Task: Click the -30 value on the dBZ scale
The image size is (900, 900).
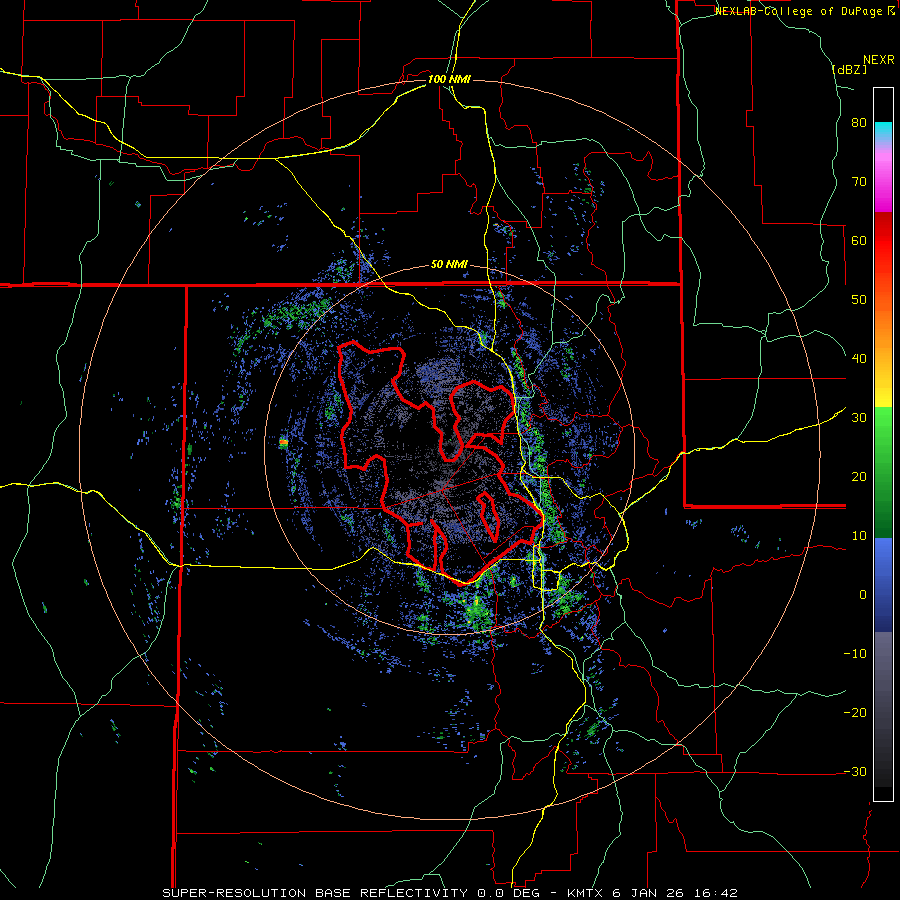Action: pyautogui.click(x=855, y=771)
